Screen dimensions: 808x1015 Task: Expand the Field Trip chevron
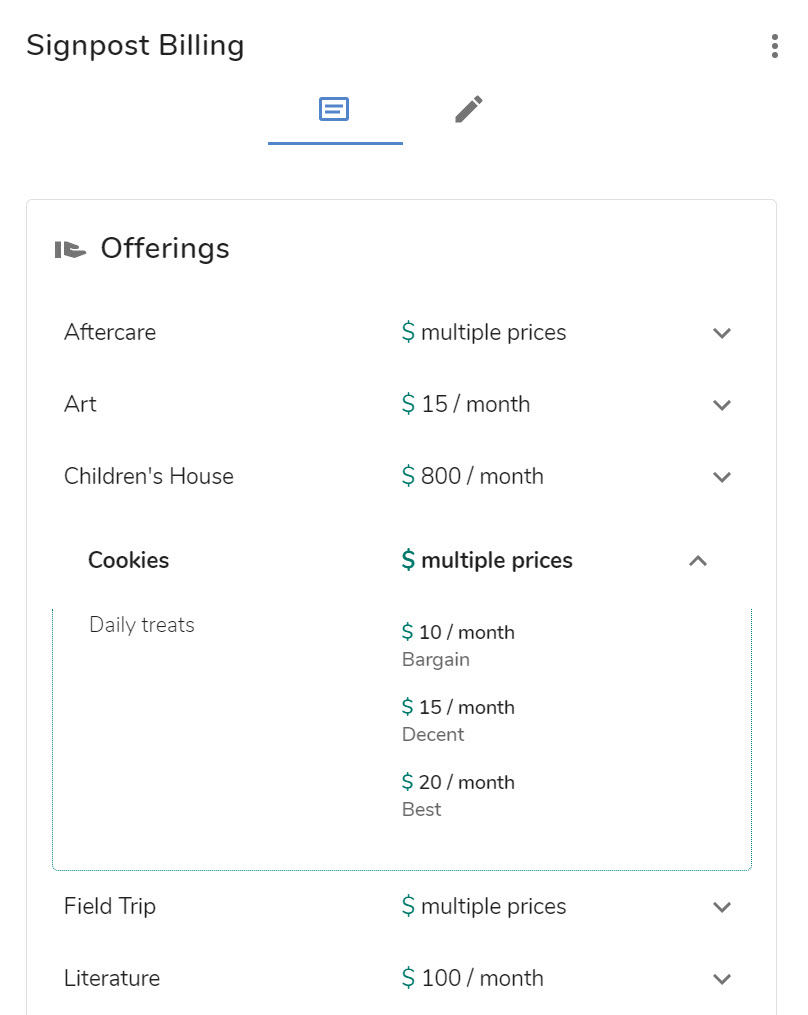point(722,907)
